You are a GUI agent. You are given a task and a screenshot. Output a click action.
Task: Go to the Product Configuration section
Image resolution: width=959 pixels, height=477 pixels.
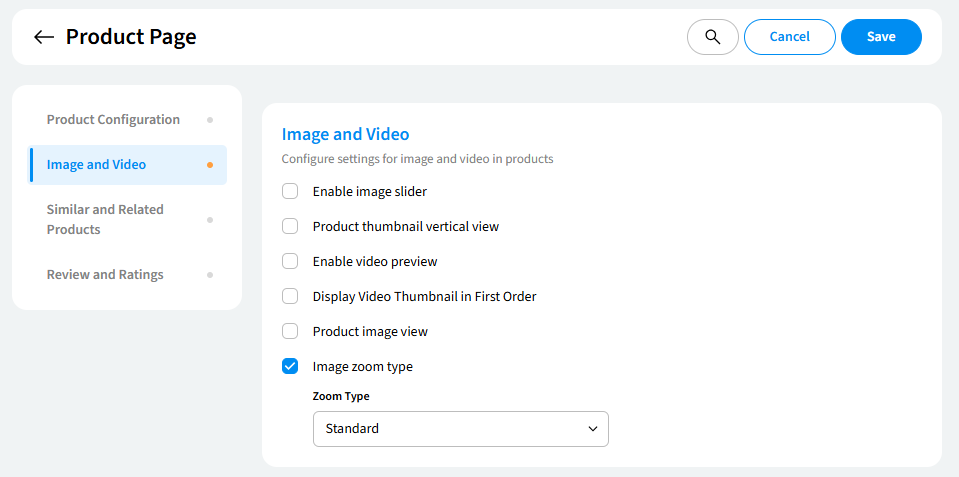[113, 120]
